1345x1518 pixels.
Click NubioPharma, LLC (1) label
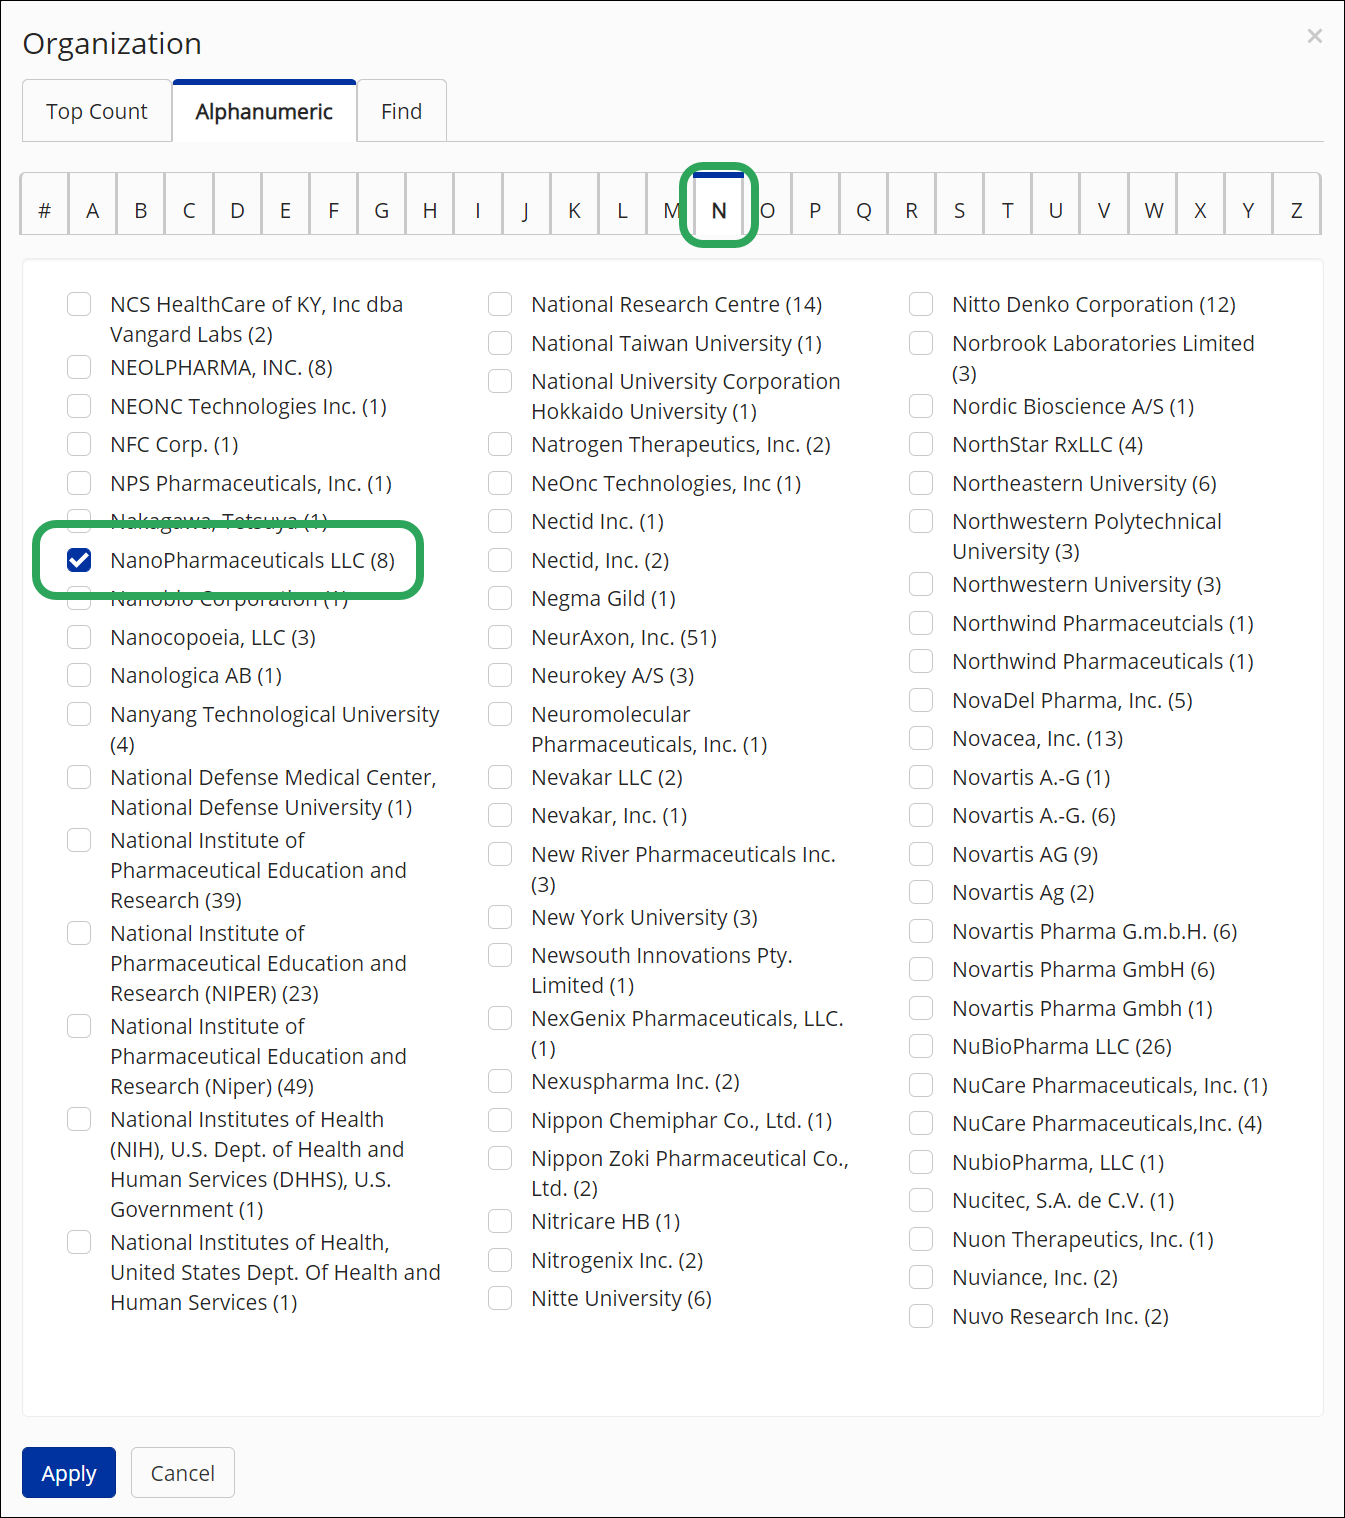[1058, 1162]
